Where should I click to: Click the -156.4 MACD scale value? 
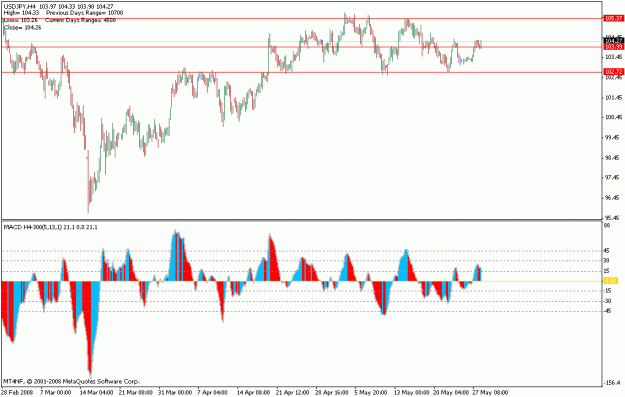point(612,383)
